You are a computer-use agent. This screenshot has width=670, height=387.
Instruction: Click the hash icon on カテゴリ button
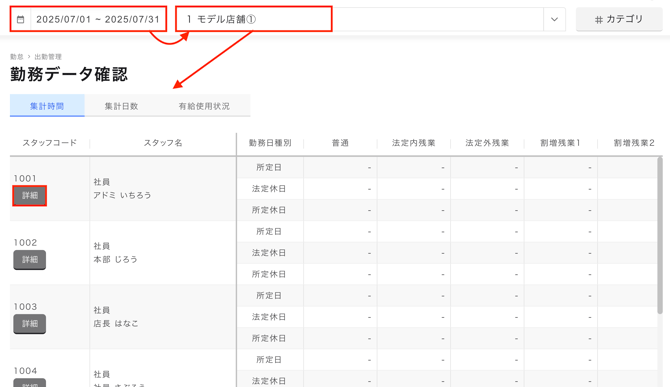pyautogui.click(x=599, y=20)
